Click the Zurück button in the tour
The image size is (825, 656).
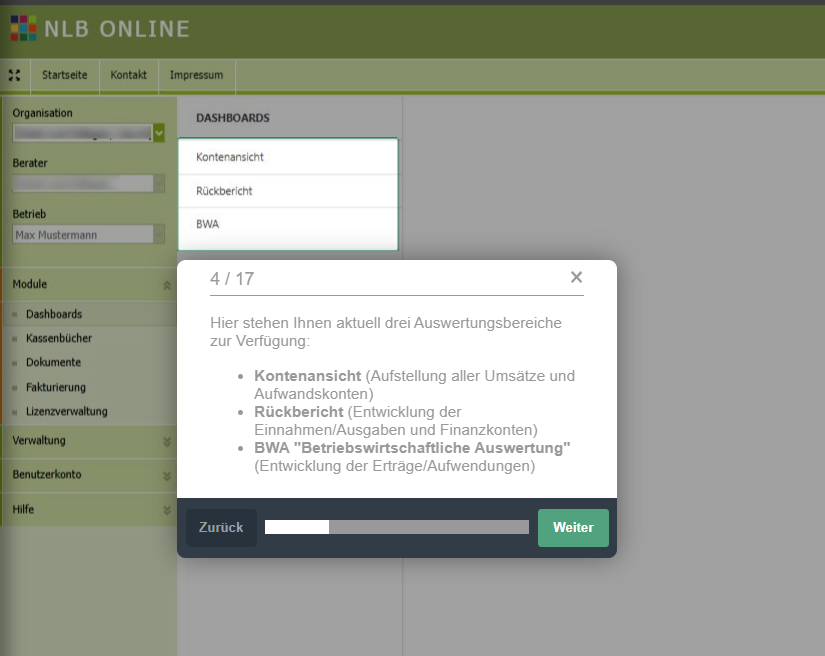(x=221, y=528)
